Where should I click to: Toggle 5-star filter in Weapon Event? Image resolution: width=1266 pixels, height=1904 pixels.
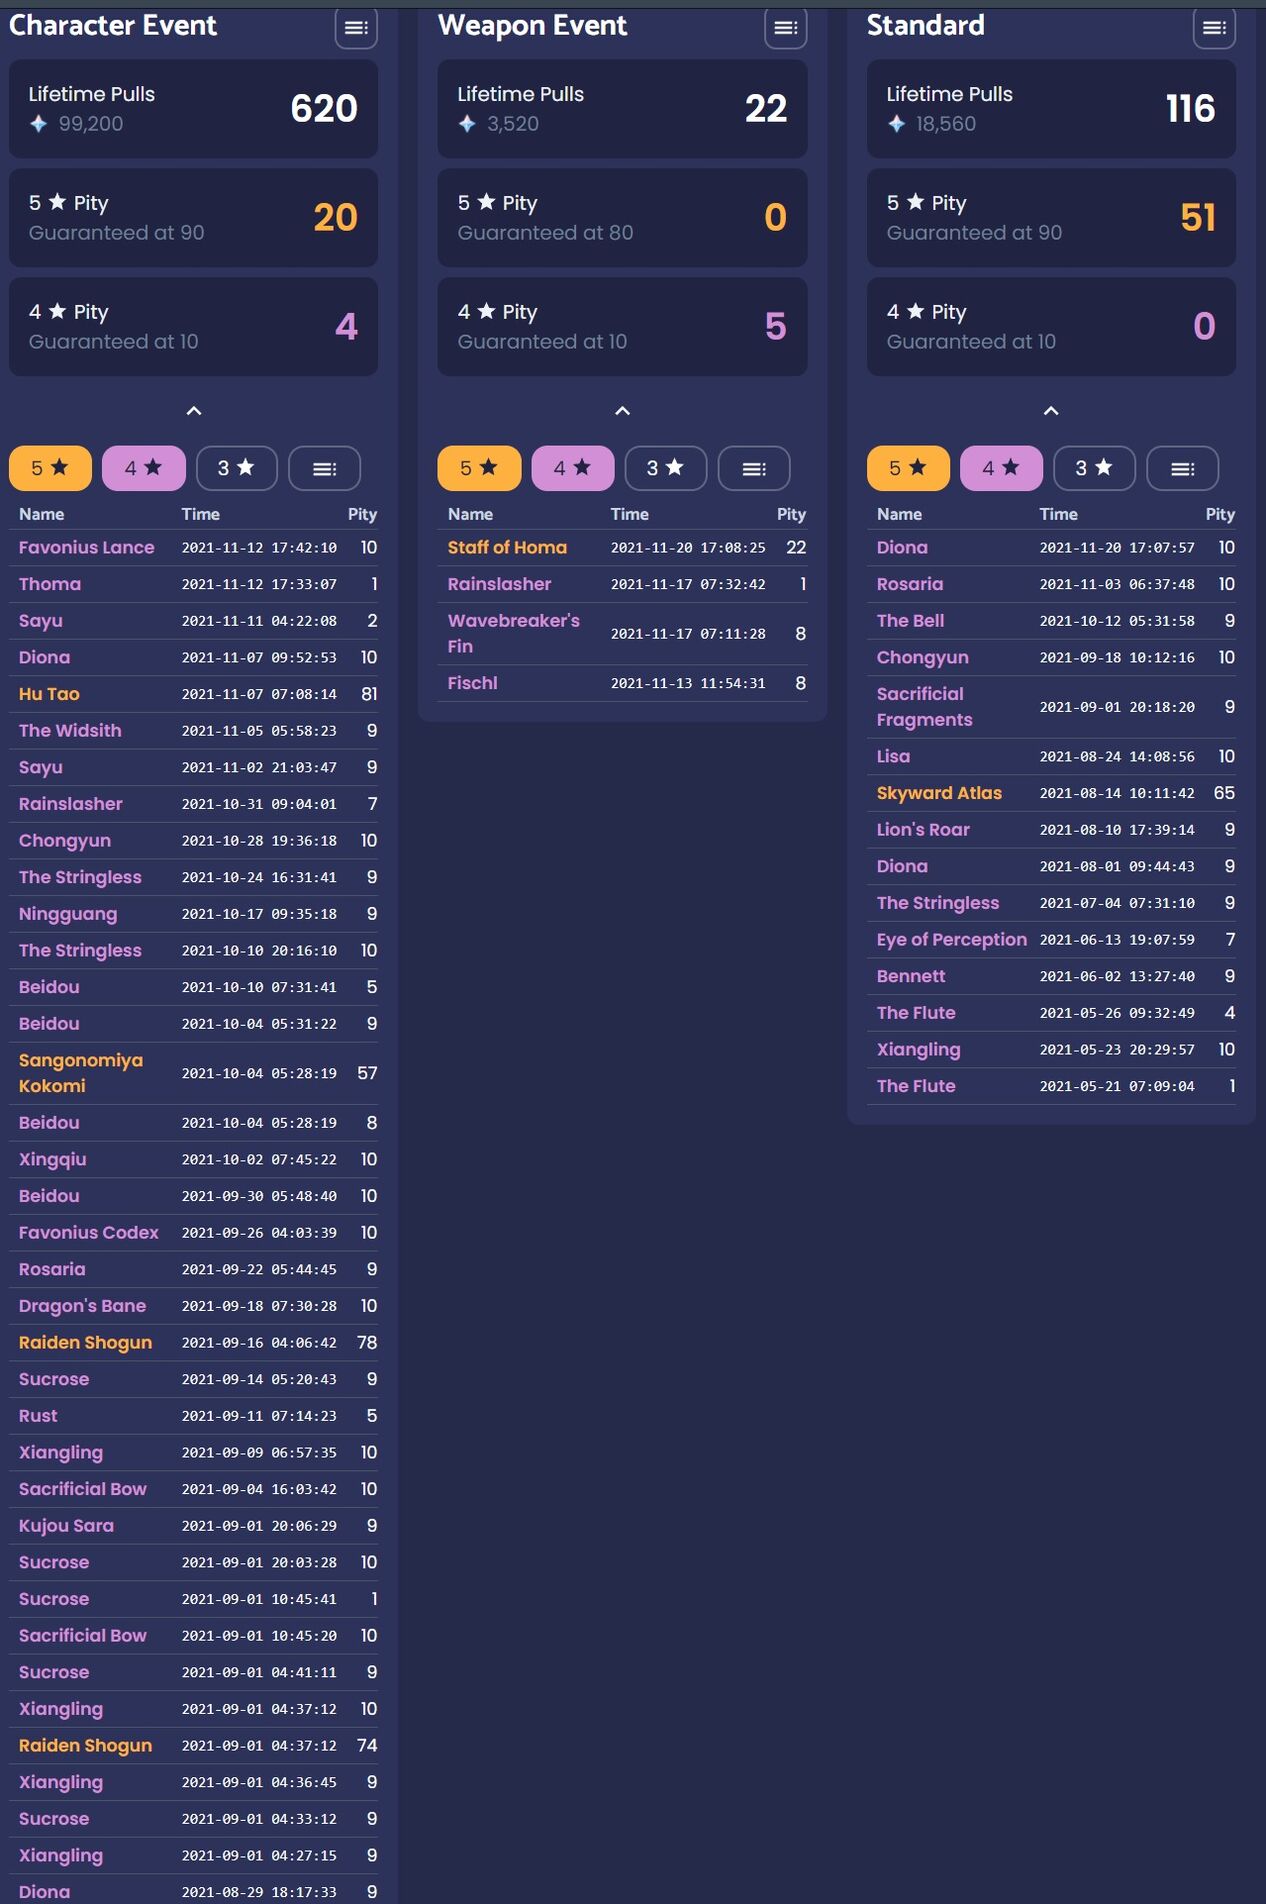click(x=479, y=468)
